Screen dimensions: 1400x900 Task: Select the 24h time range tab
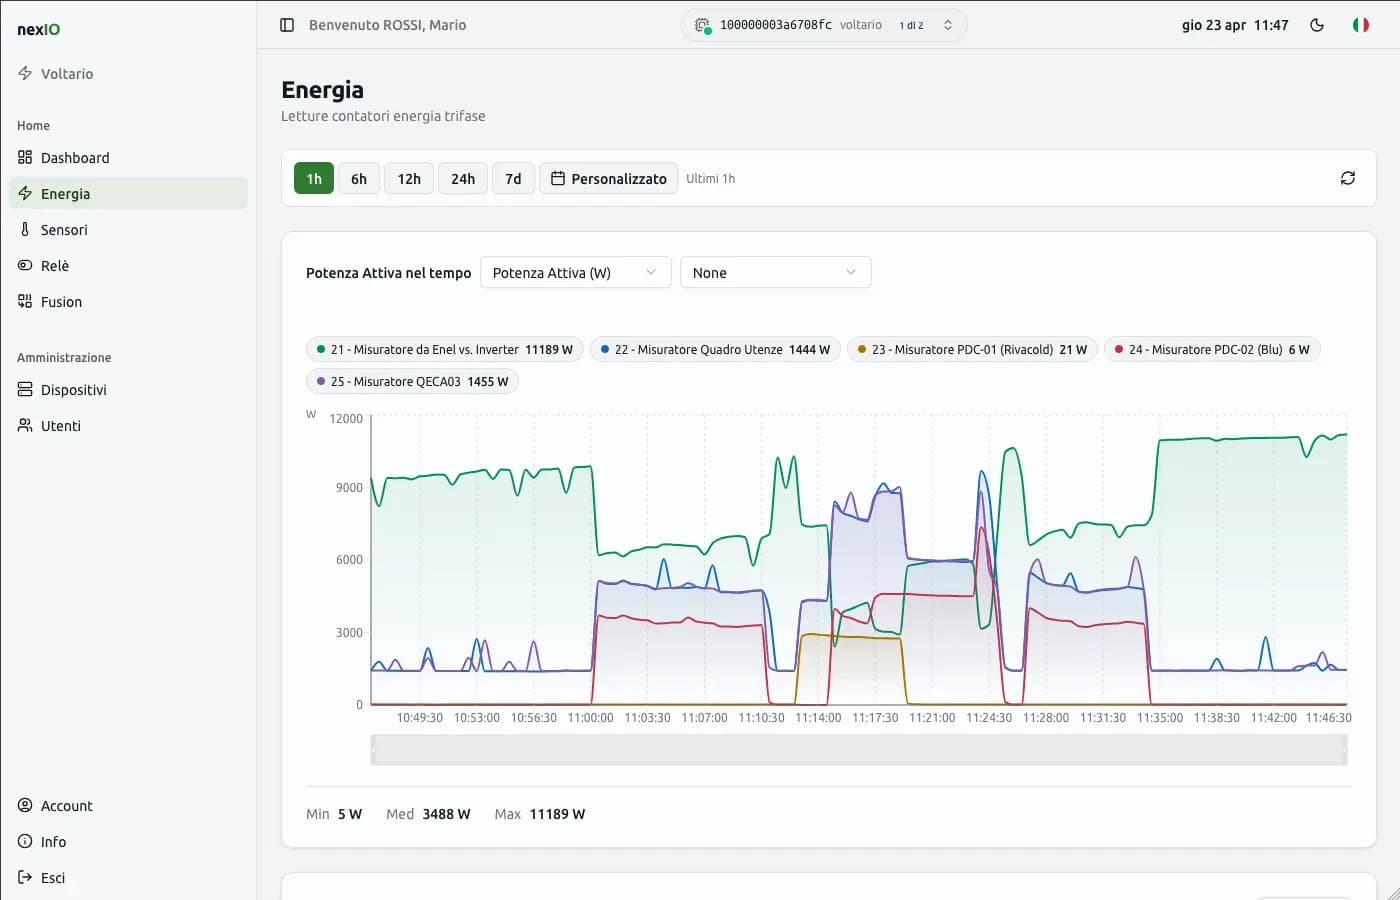[462, 178]
